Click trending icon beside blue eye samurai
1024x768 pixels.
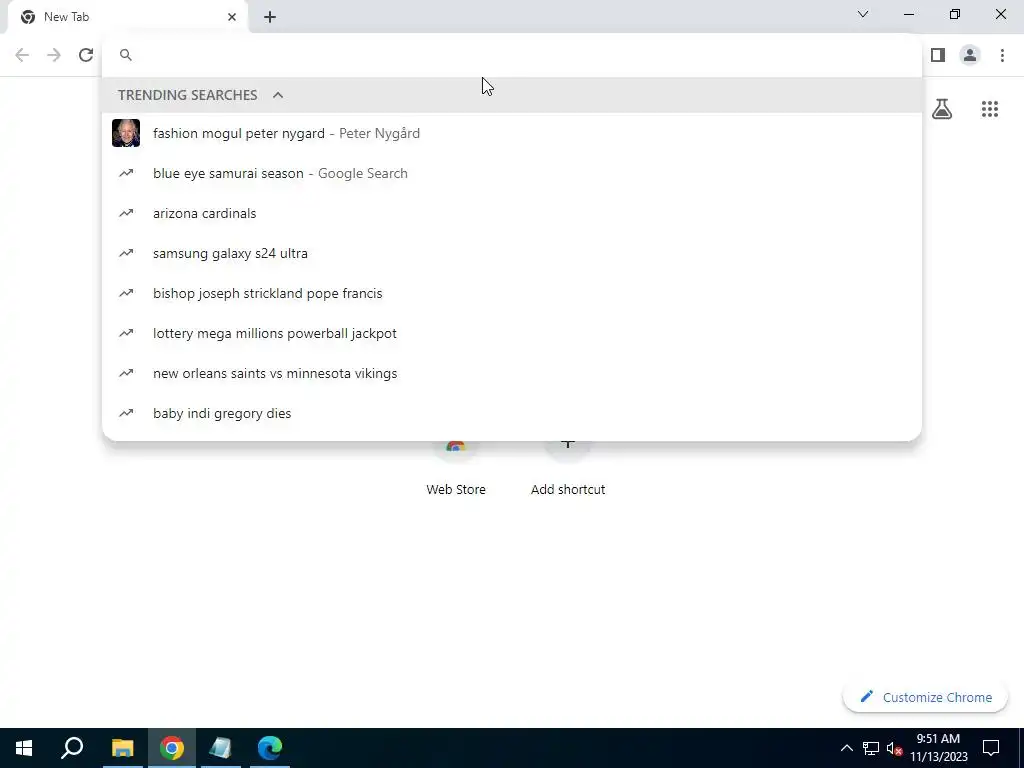tap(126, 173)
